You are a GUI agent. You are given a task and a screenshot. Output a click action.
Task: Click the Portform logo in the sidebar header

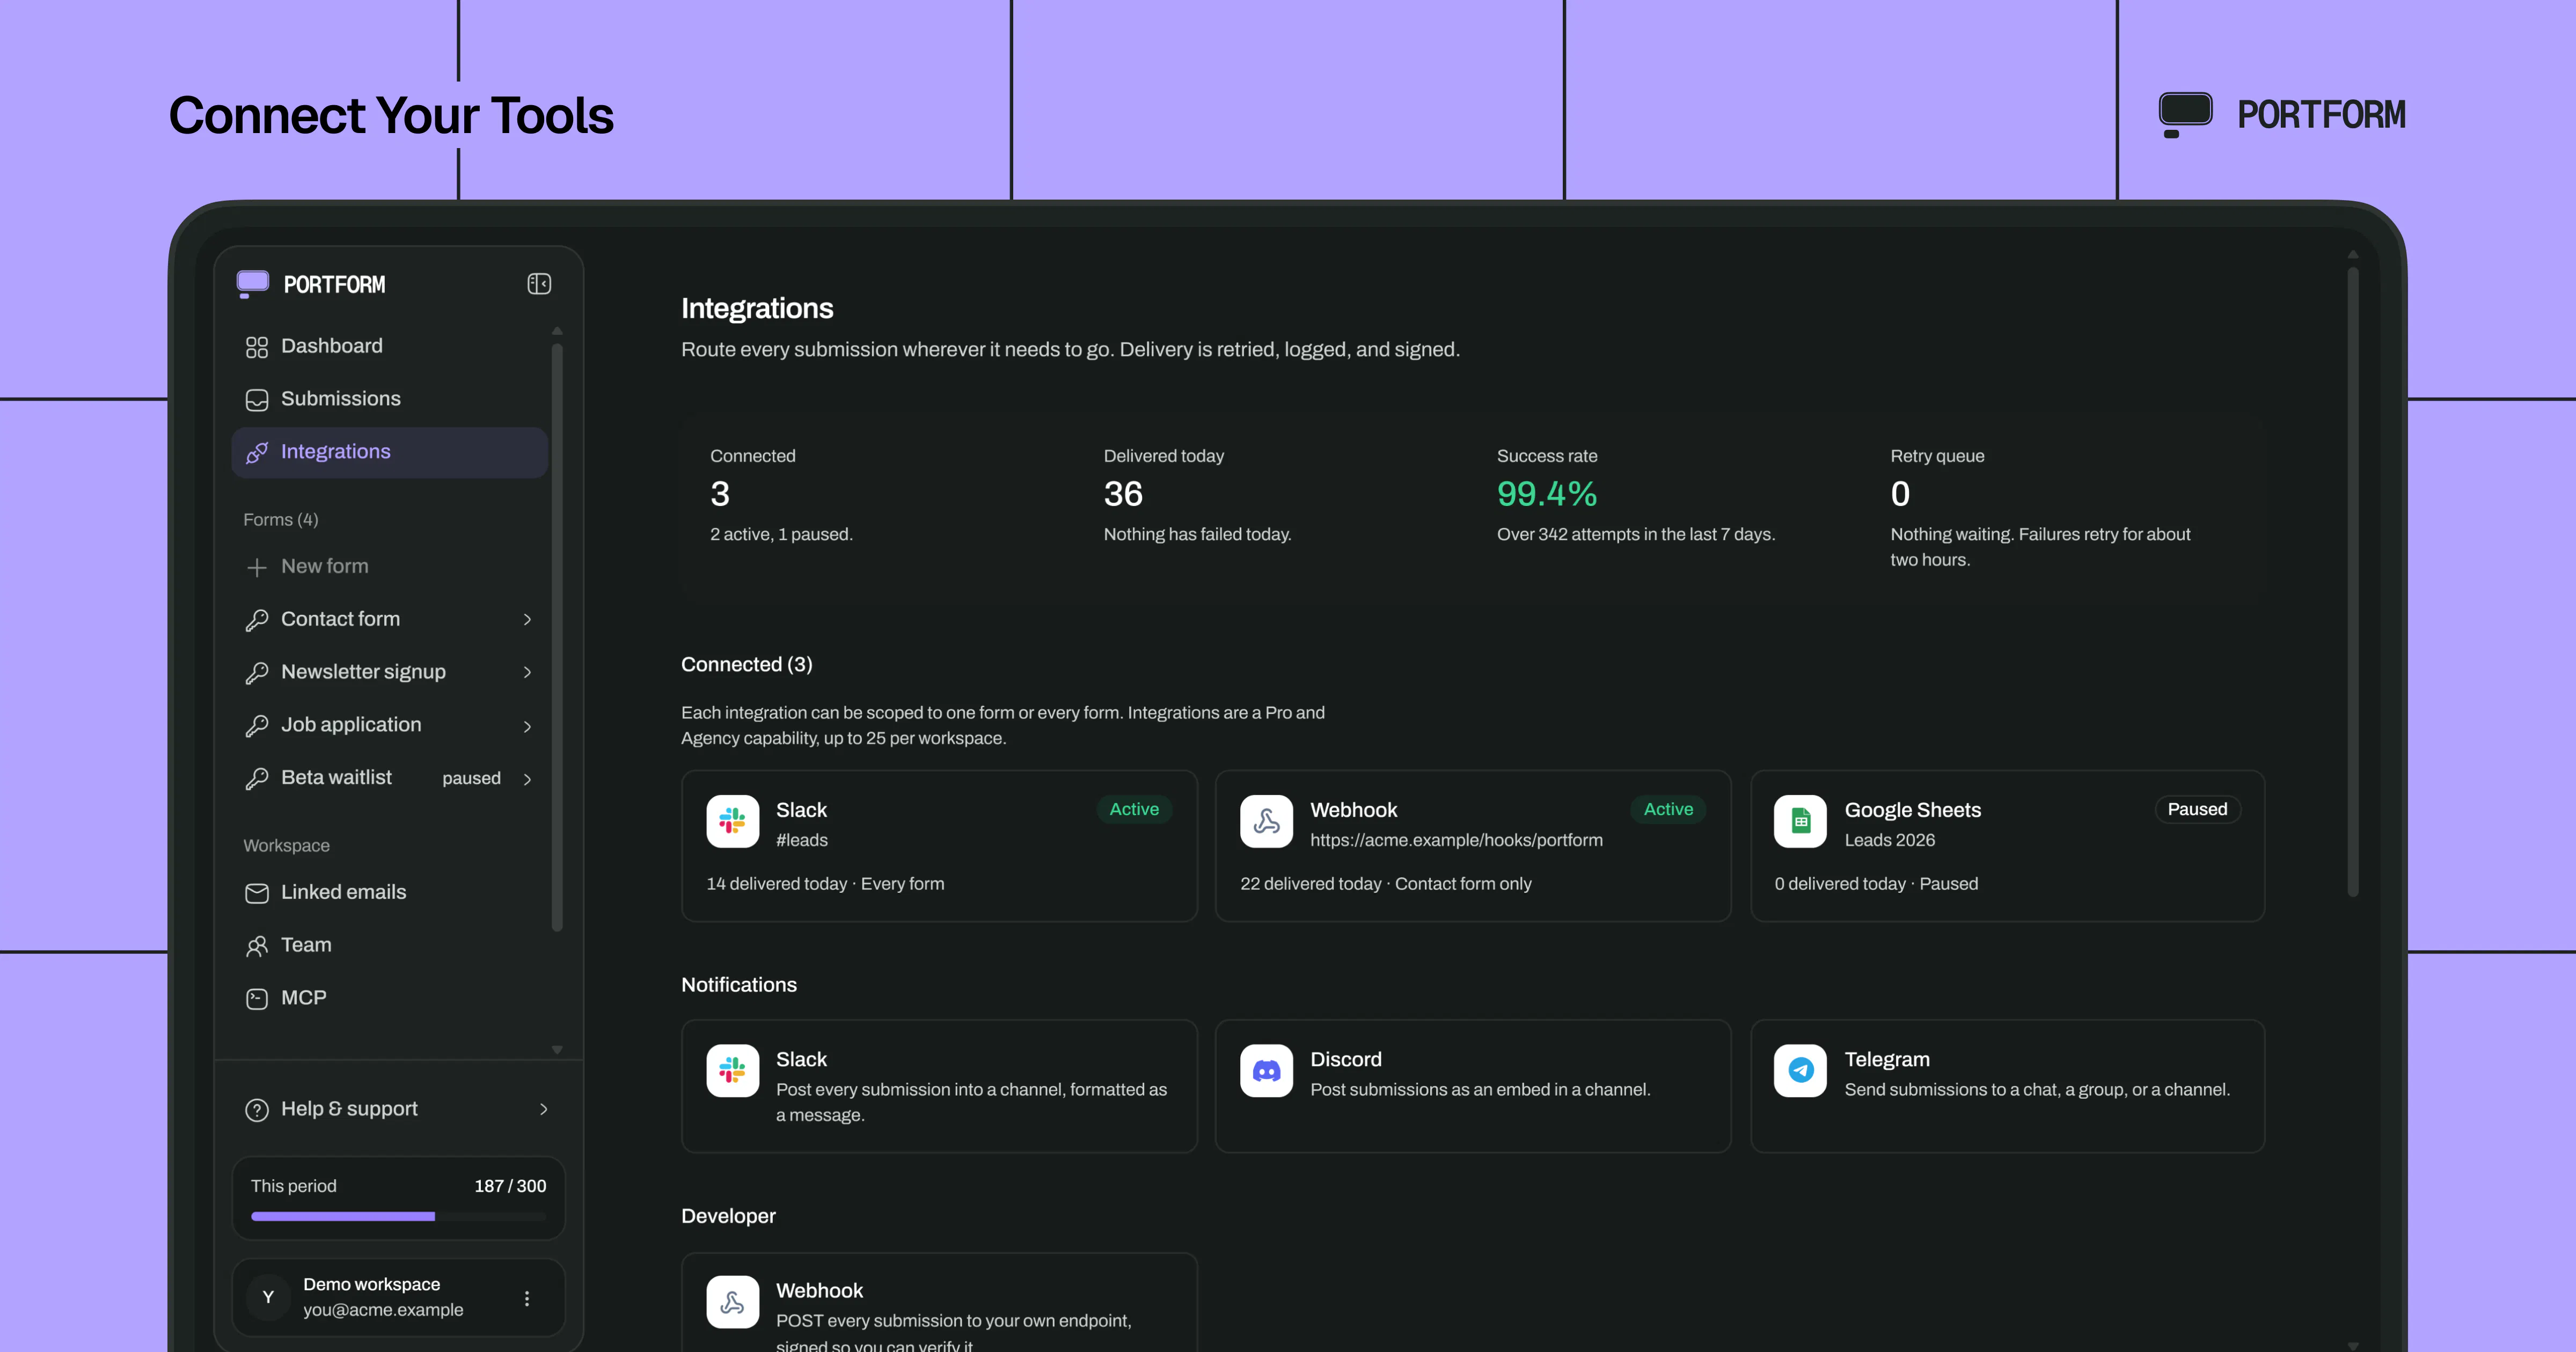click(311, 284)
